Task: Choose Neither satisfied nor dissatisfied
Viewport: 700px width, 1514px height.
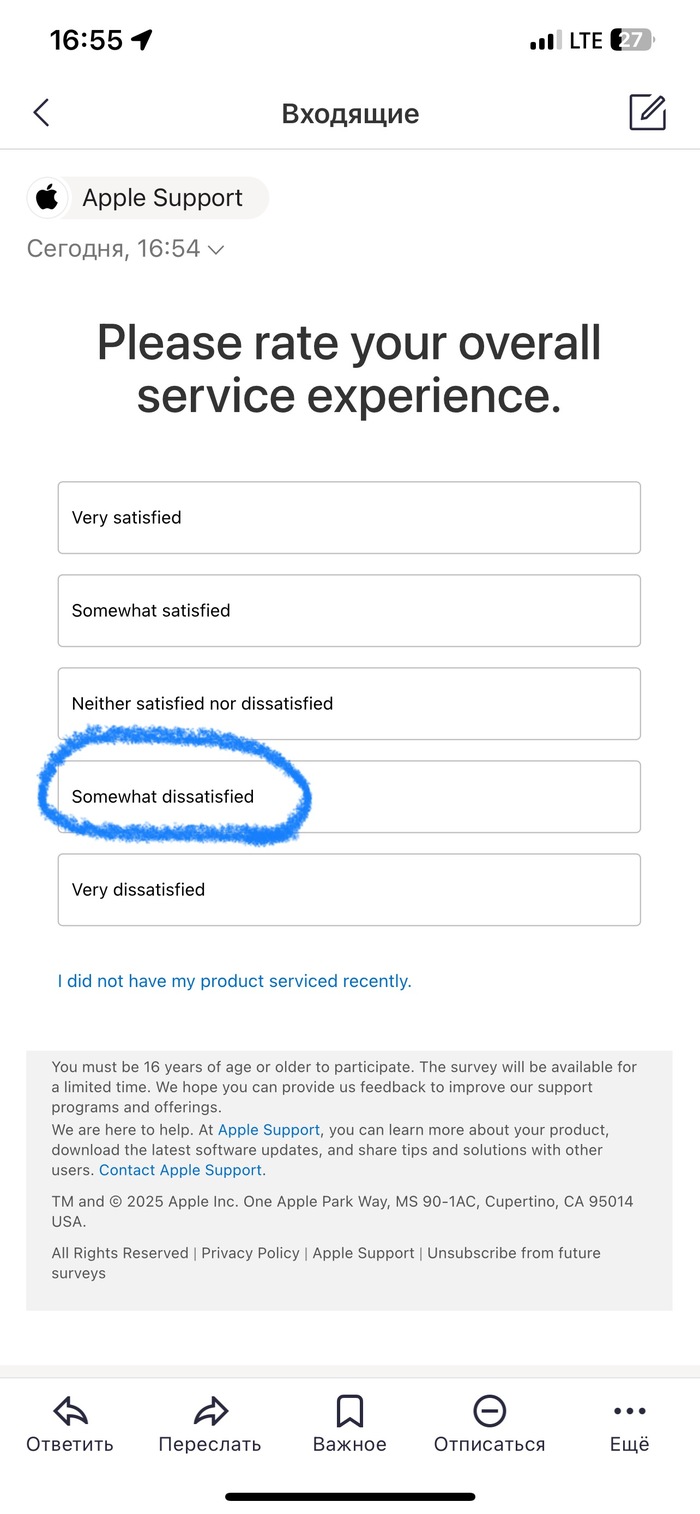Action: 349,704
